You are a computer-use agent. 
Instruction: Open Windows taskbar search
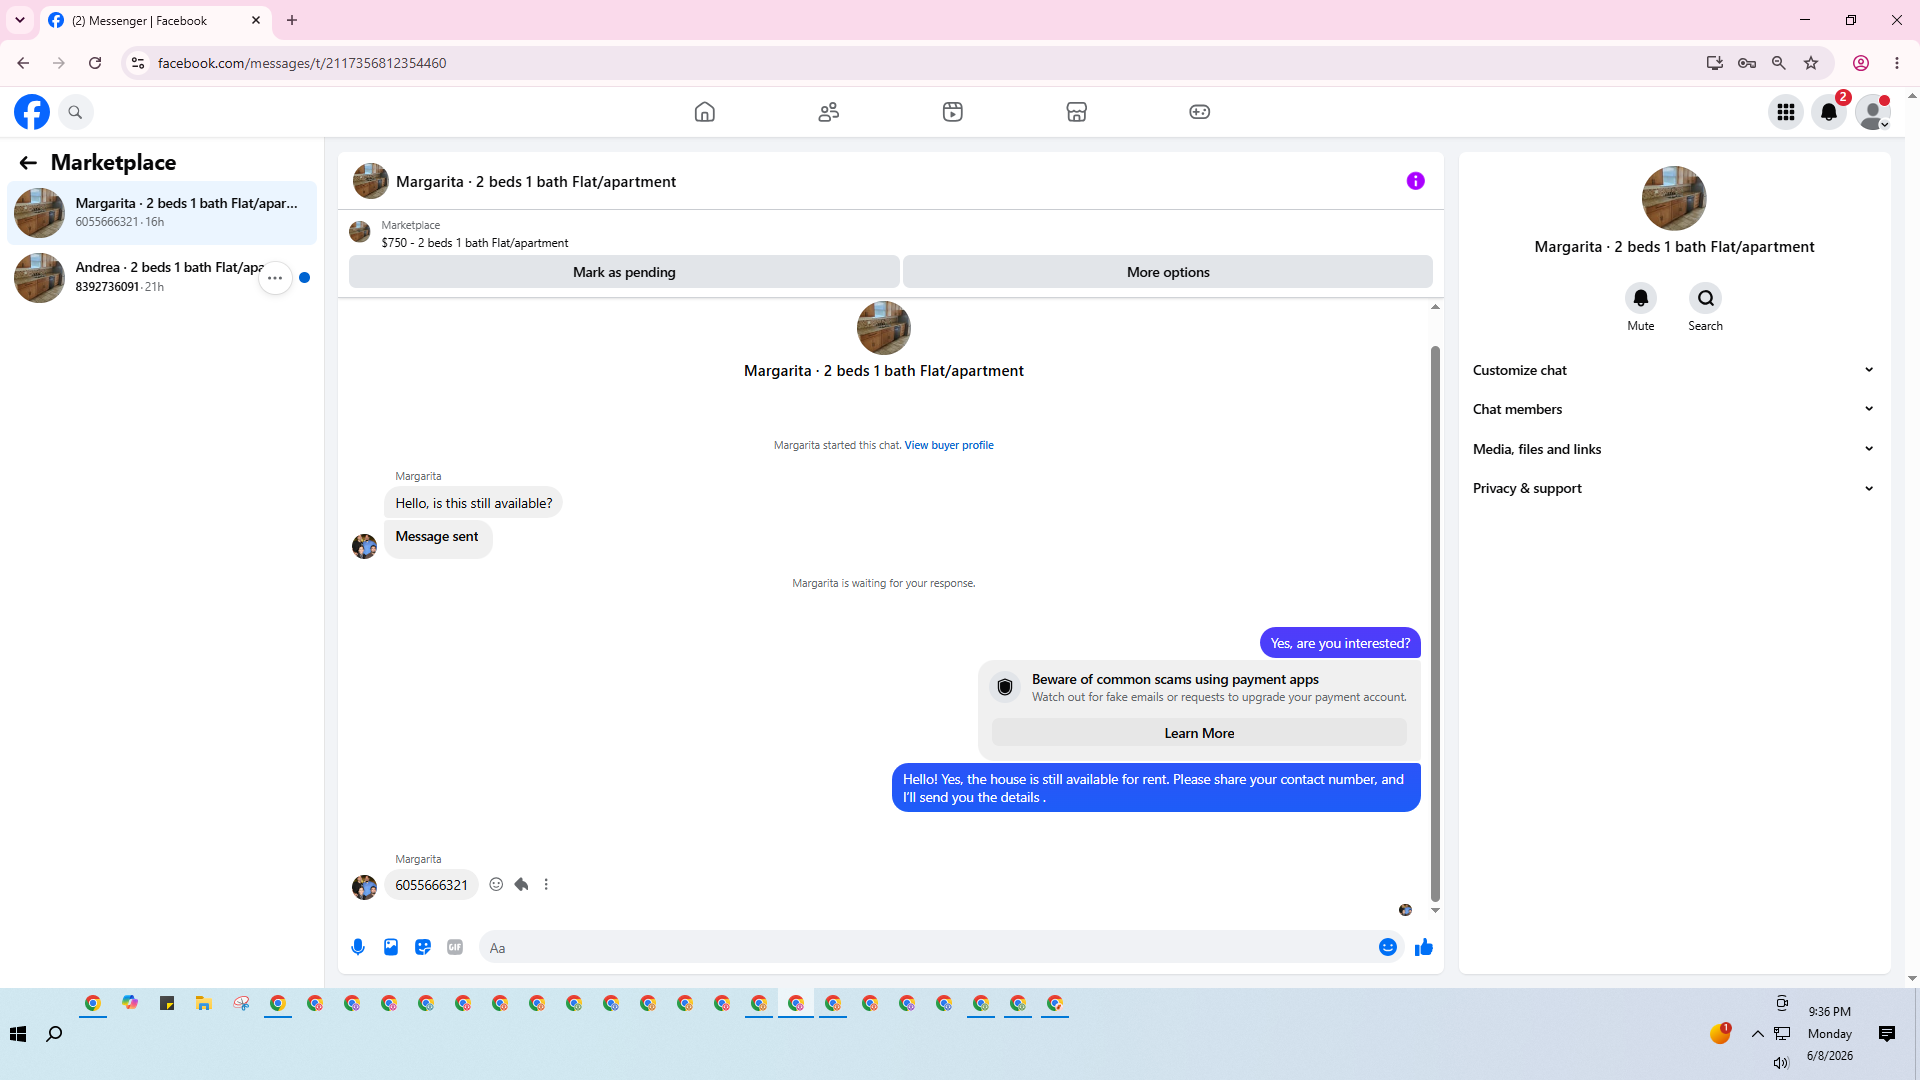pos(55,1034)
